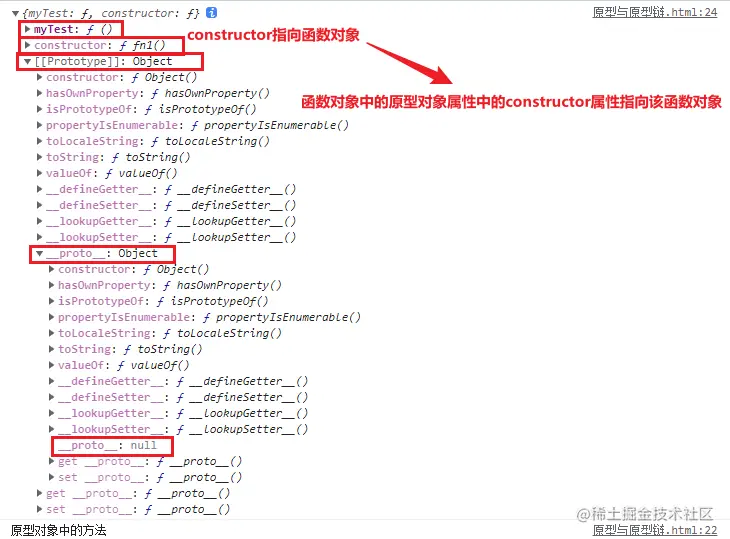Collapse the root {myTest: f, constructor: f} object
Viewport: 730px width, 539px height.
(15, 13)
